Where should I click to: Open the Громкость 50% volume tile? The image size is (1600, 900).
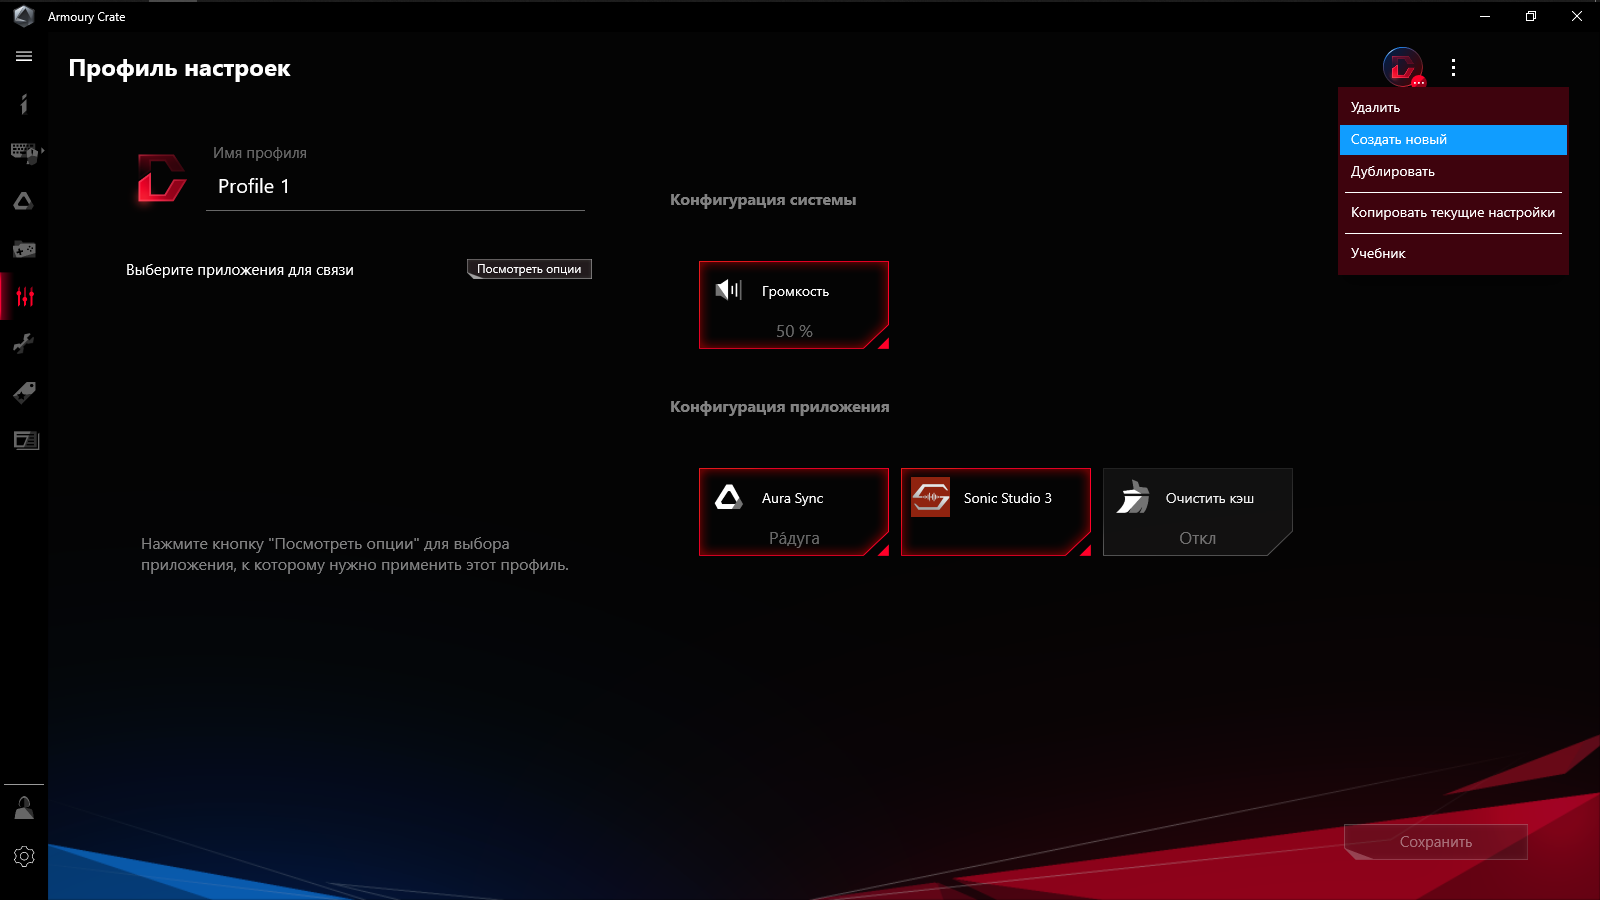click(794, 306)
